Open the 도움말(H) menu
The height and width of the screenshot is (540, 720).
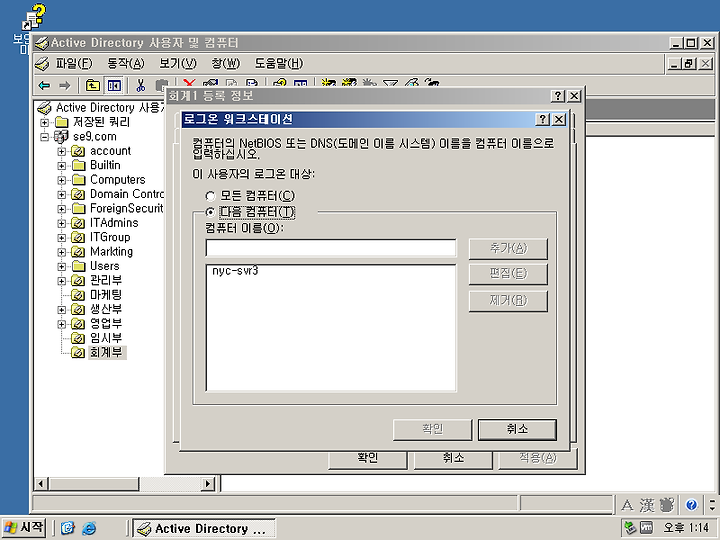[279, 63]
